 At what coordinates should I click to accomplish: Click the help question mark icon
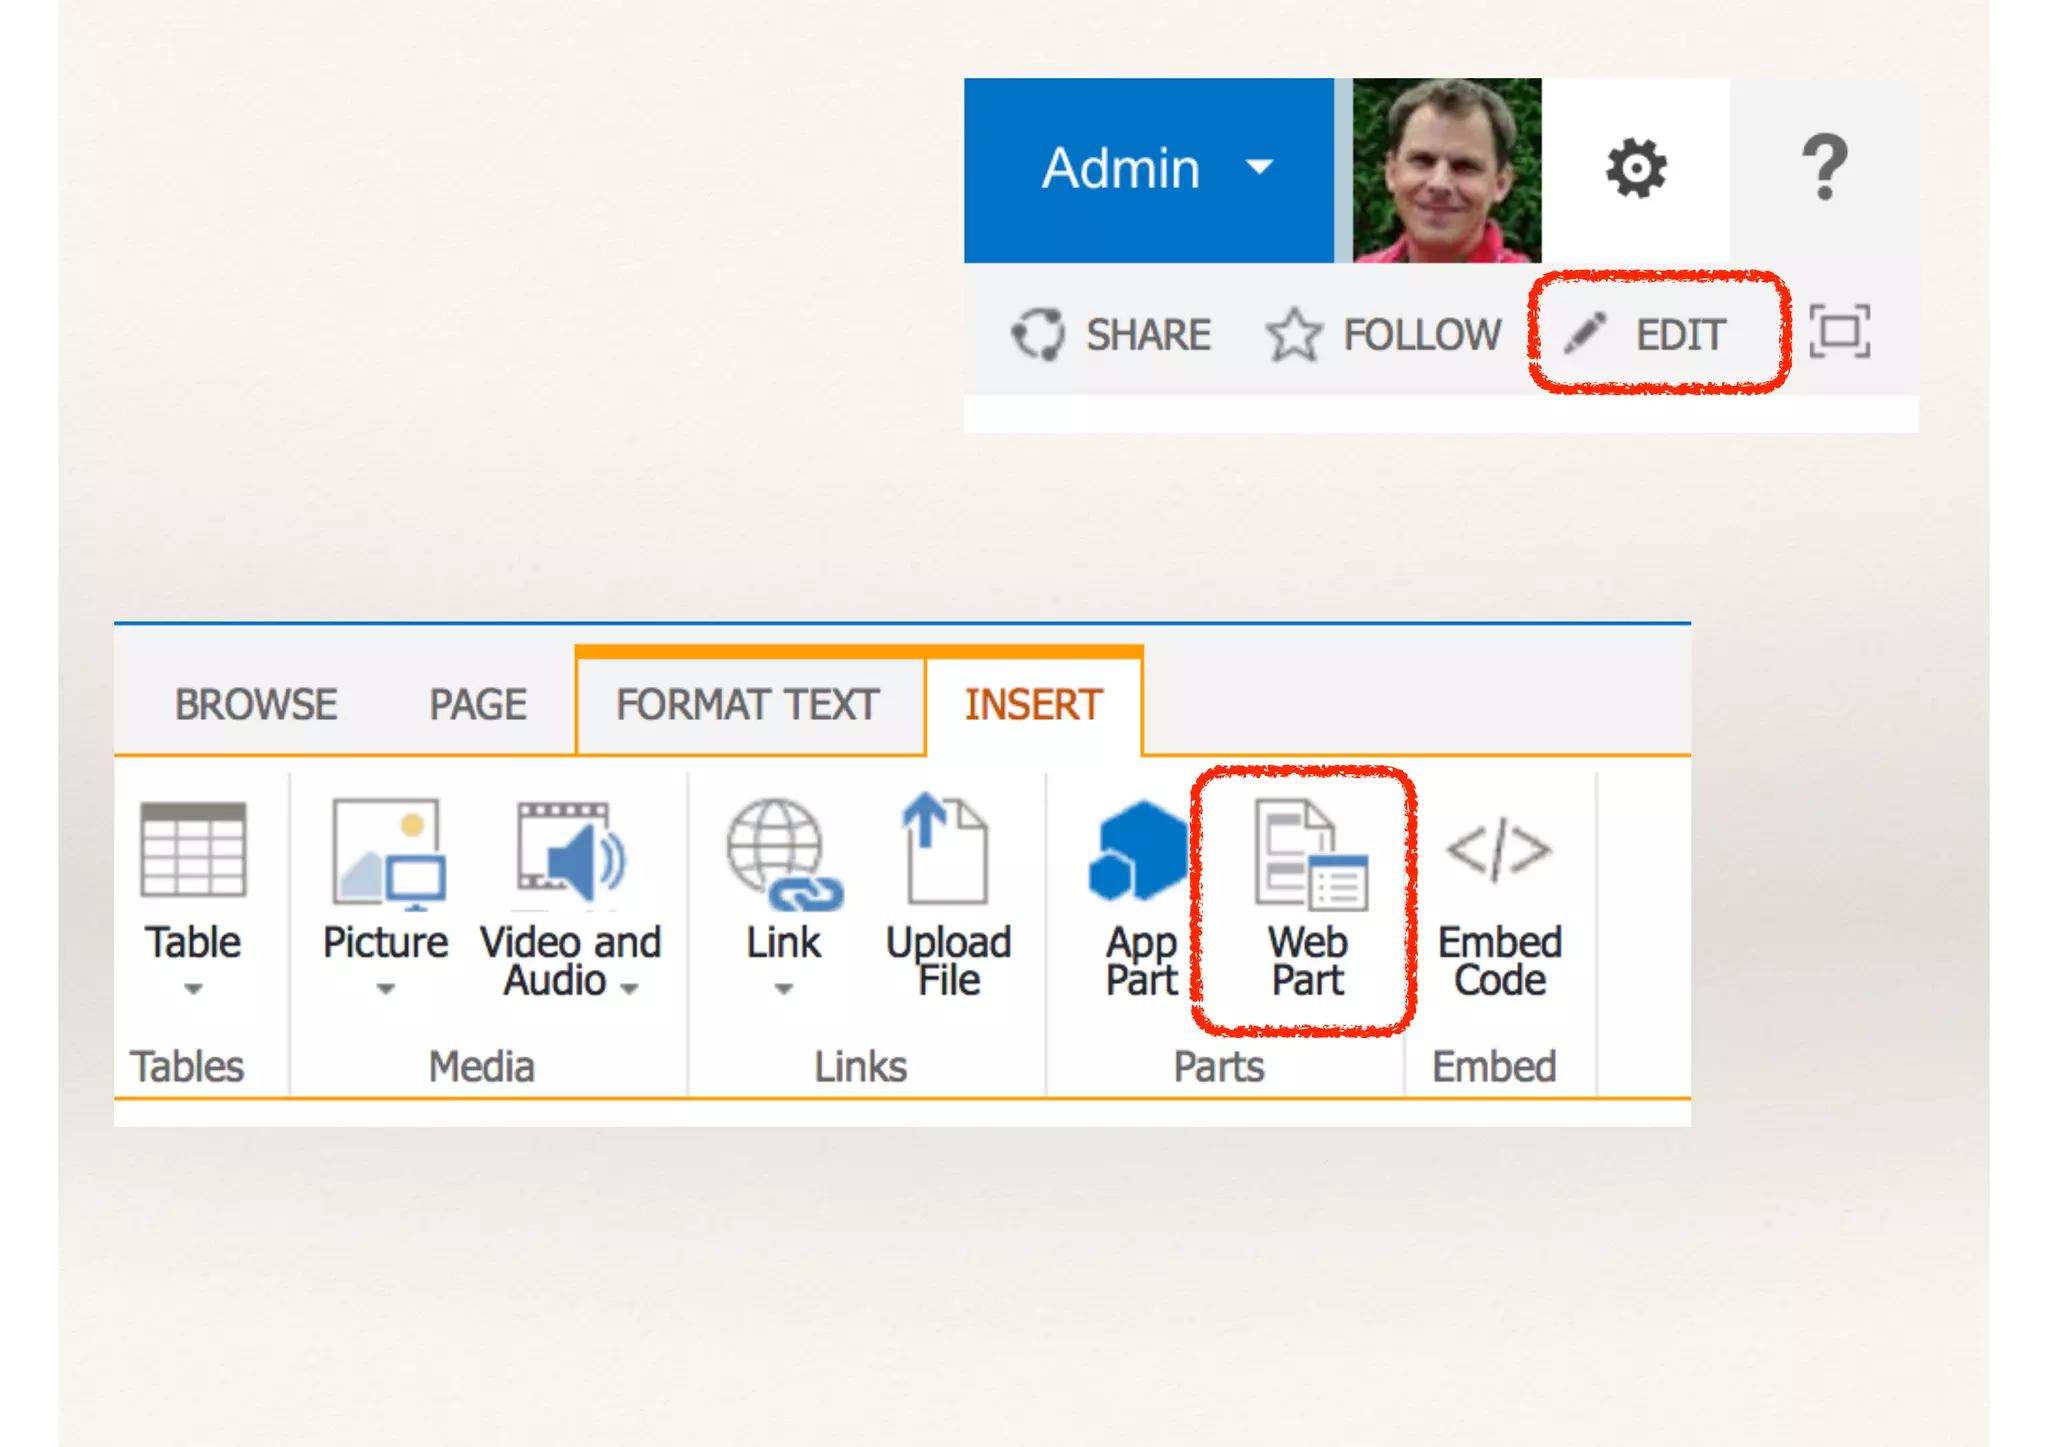(x=1823, y=169)
